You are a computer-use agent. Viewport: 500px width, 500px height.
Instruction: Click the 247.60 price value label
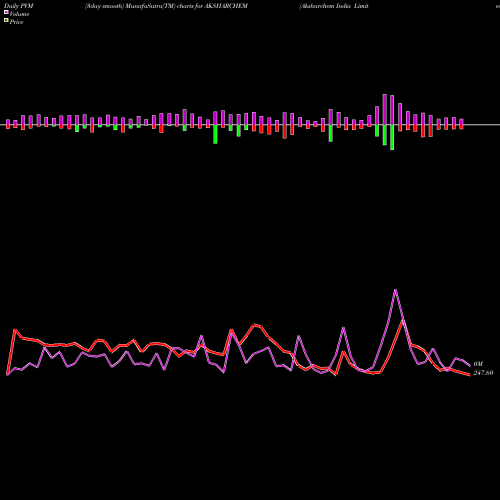click(483, 373)
